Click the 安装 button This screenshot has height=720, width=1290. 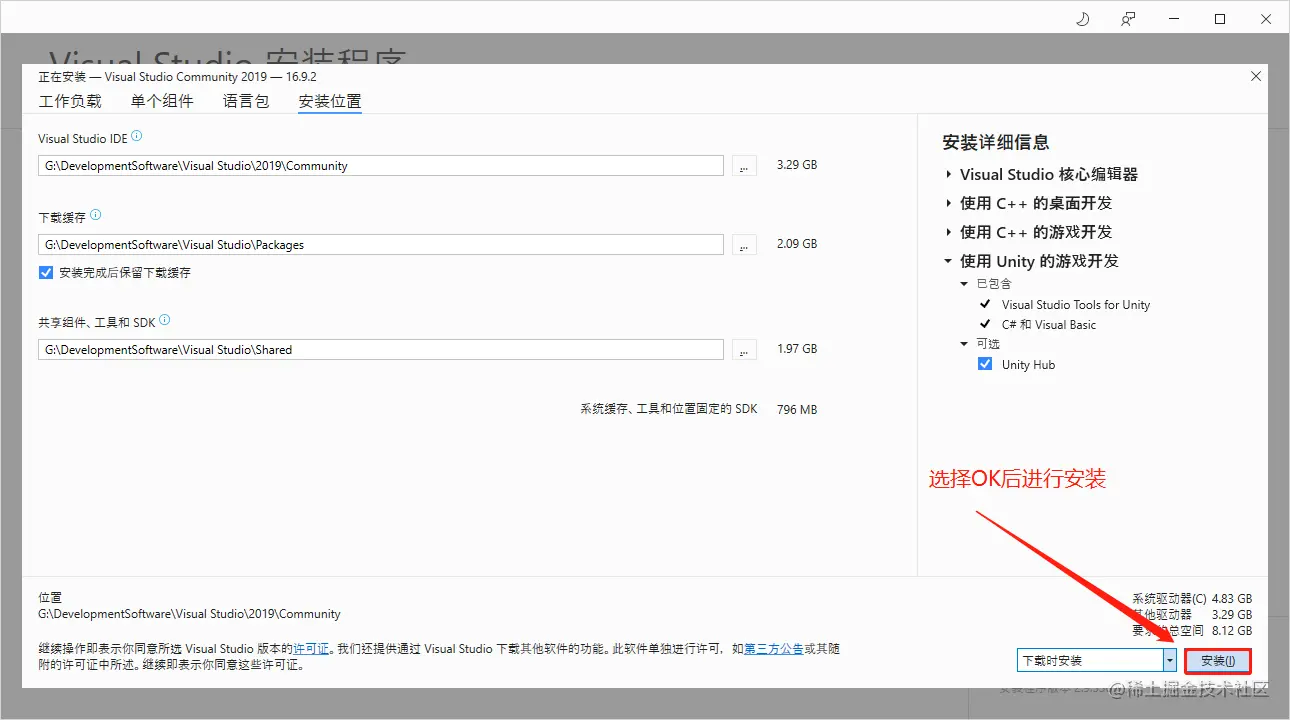pos(1218,661)
